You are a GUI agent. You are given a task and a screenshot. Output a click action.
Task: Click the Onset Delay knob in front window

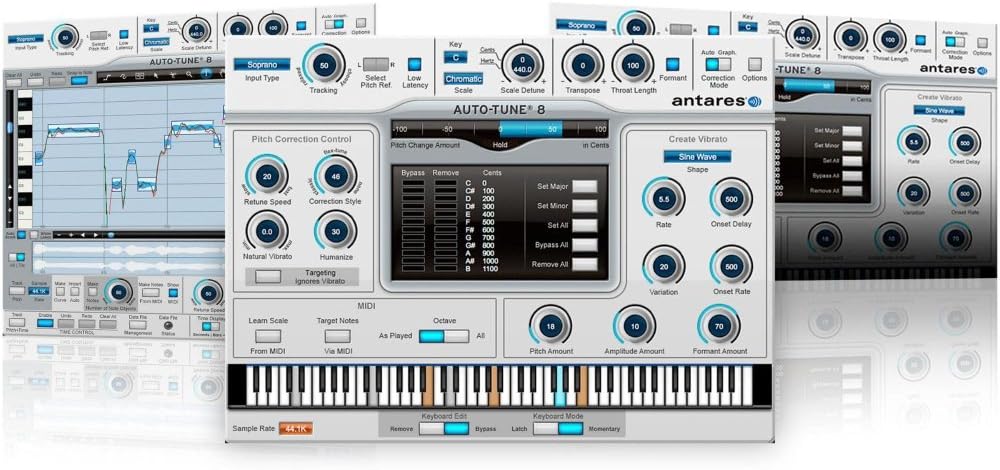coord(731,199)
